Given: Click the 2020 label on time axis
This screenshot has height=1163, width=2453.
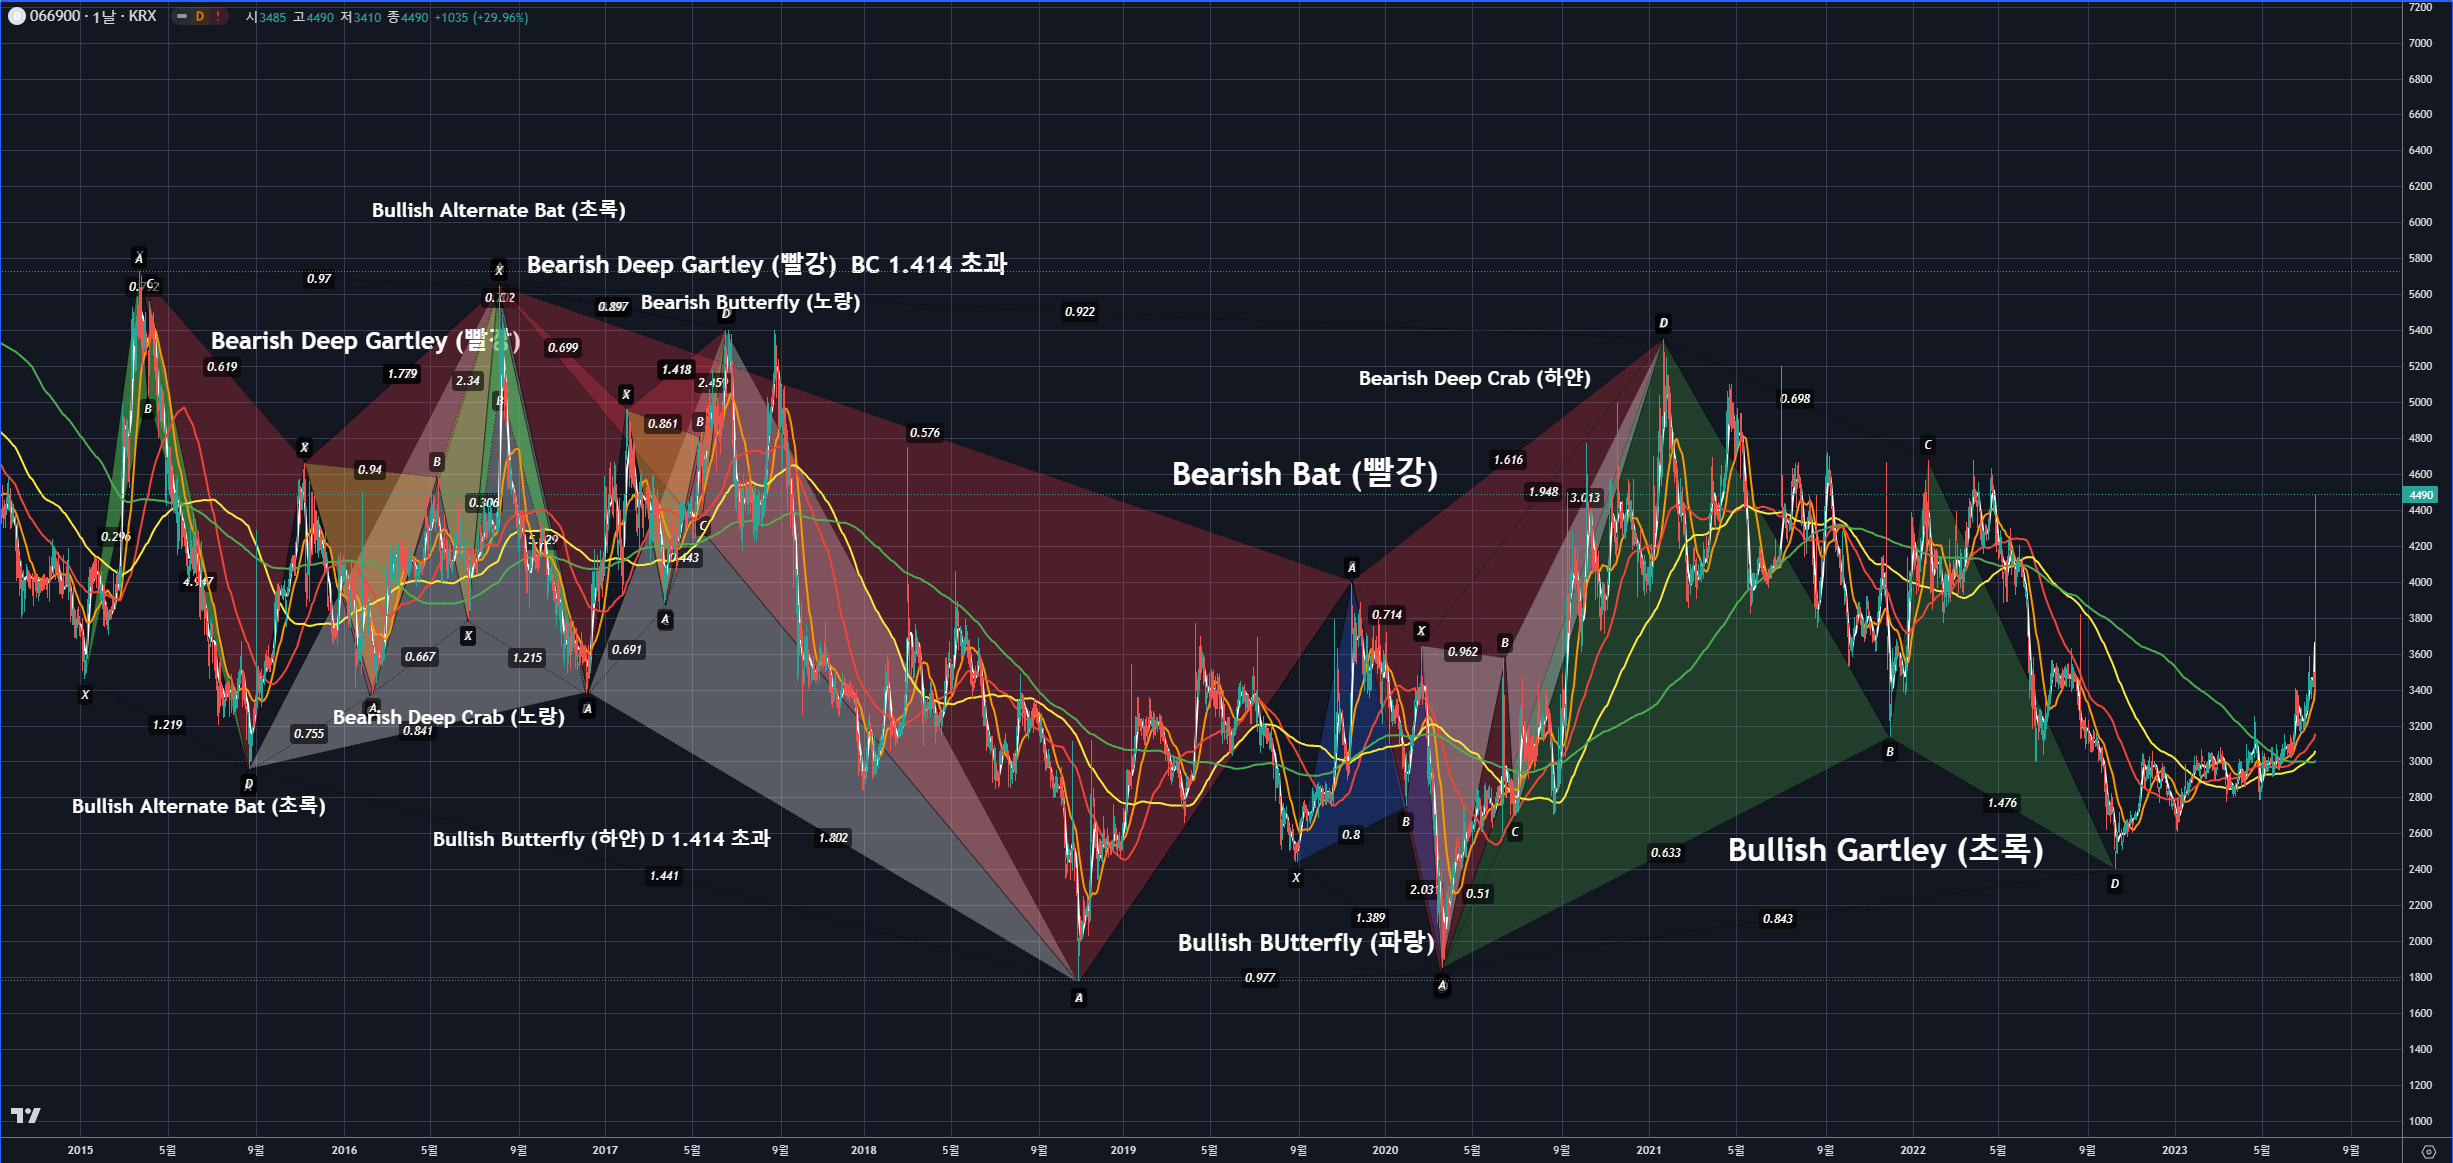Looking at the screenshot, I should [1385, 1150].
